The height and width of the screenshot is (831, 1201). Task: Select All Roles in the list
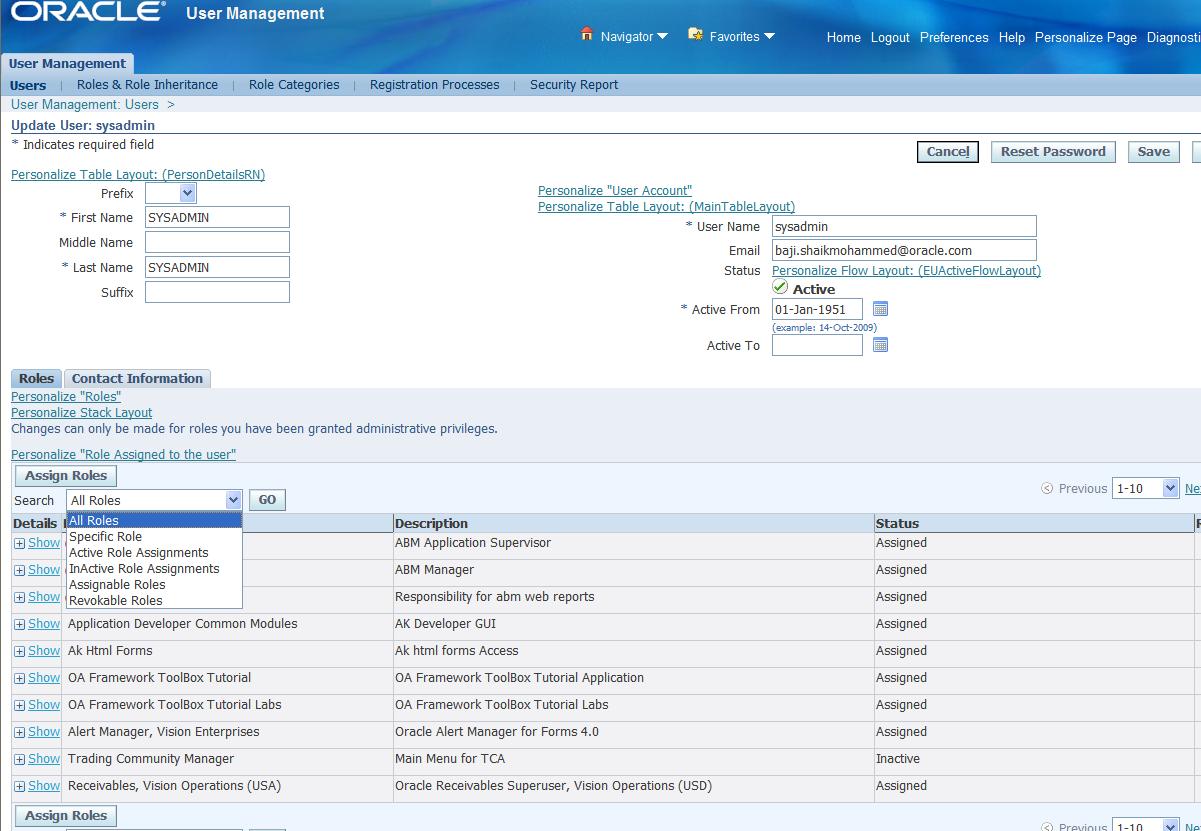click(154, 520)
